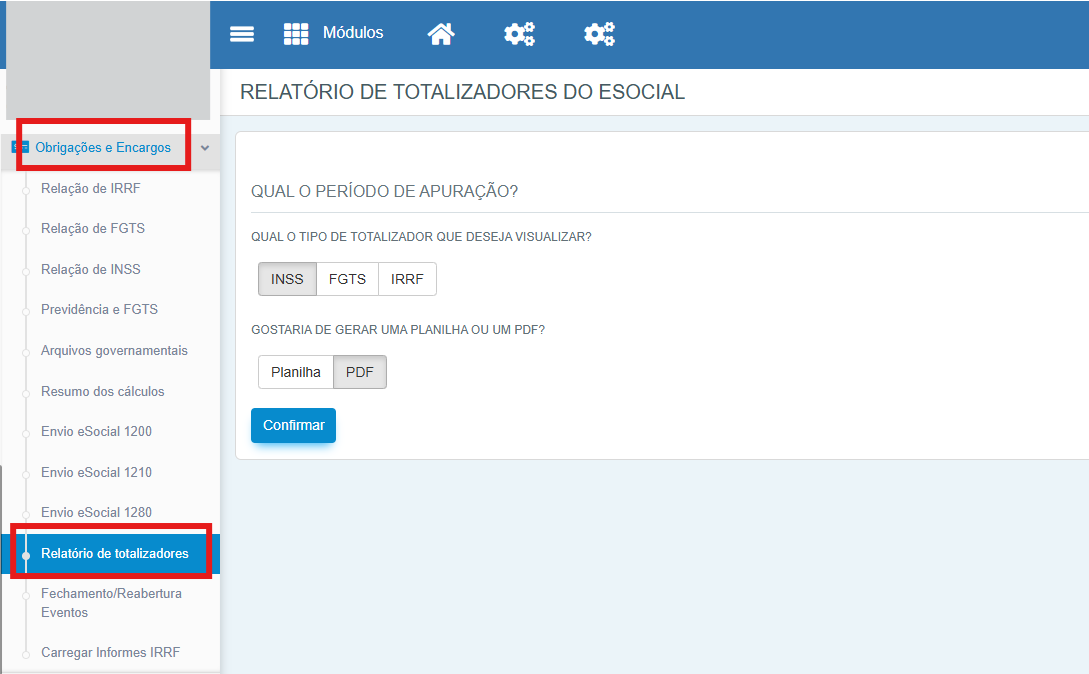Screen dimensions: 1089x674
Task: Choose Planilha output format
Action: click(296, 372)
